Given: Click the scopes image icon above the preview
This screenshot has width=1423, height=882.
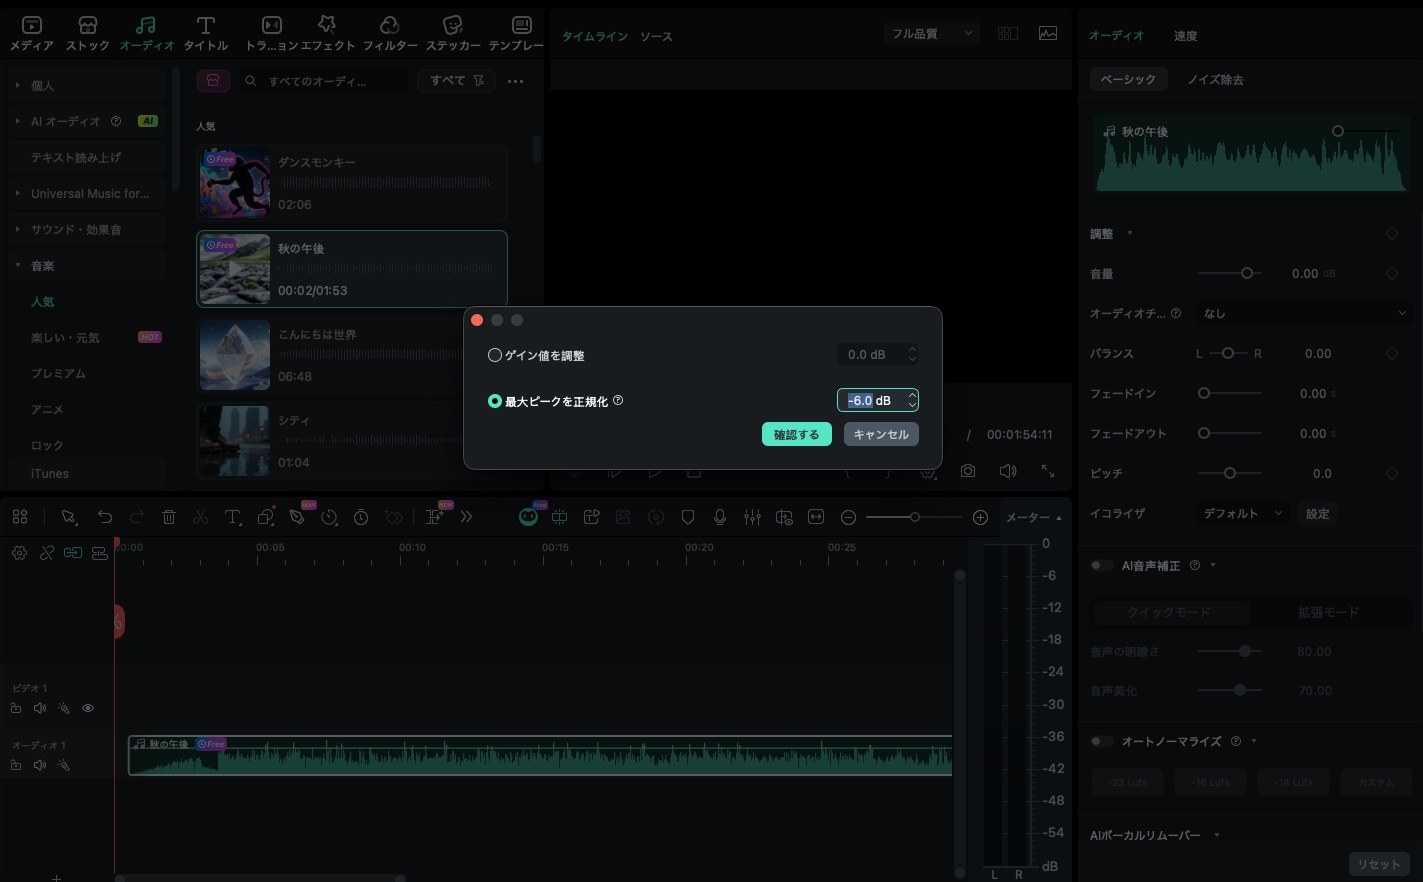Looking at the screenshot, I should (x=1048, y=33).
